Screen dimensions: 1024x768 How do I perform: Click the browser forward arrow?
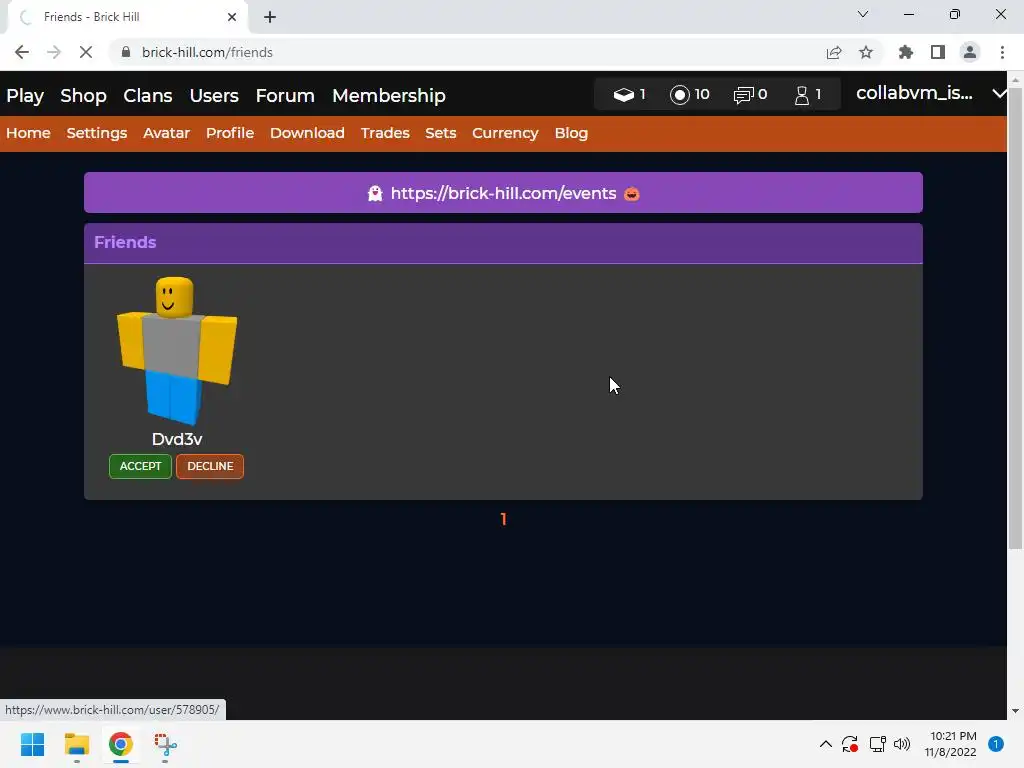[54, 52]
